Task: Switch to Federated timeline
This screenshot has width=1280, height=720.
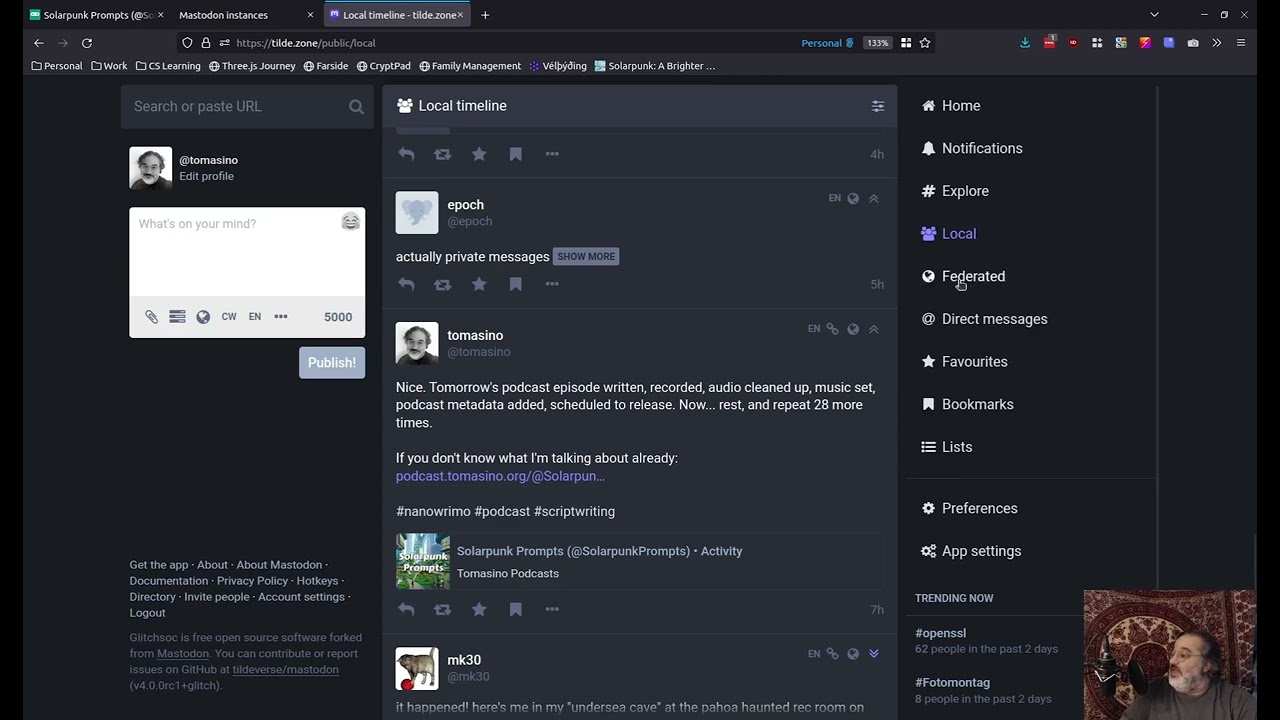Action: (963, 276)
